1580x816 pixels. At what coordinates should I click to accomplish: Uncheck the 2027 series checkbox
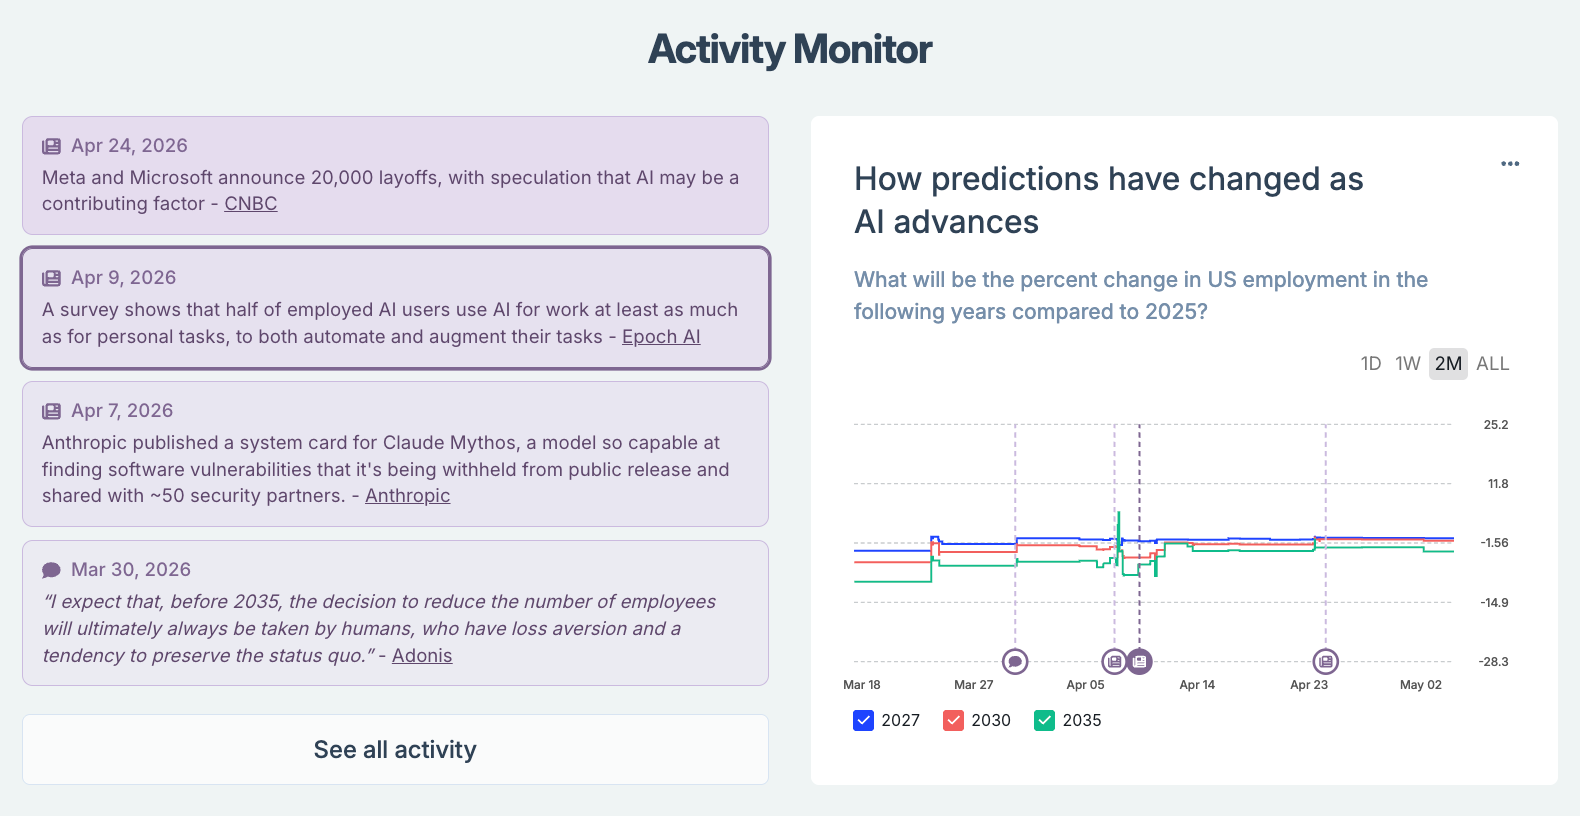pos(864,720)
